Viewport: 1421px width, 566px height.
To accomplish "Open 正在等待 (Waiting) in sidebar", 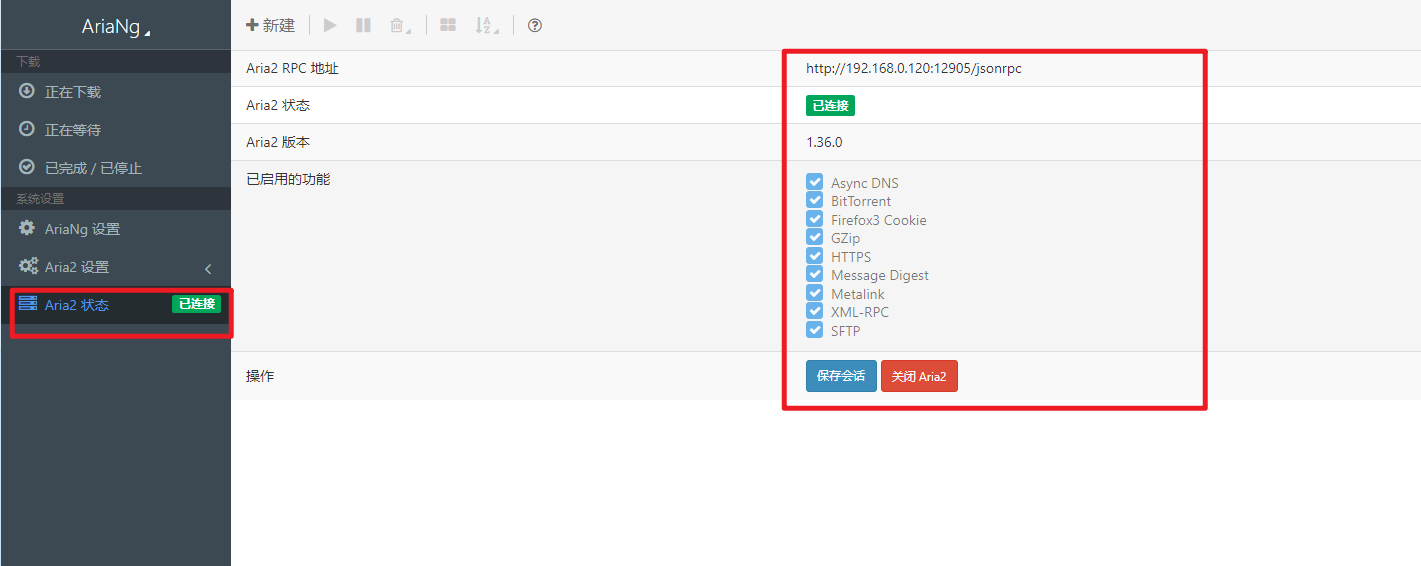I will 115,130.
